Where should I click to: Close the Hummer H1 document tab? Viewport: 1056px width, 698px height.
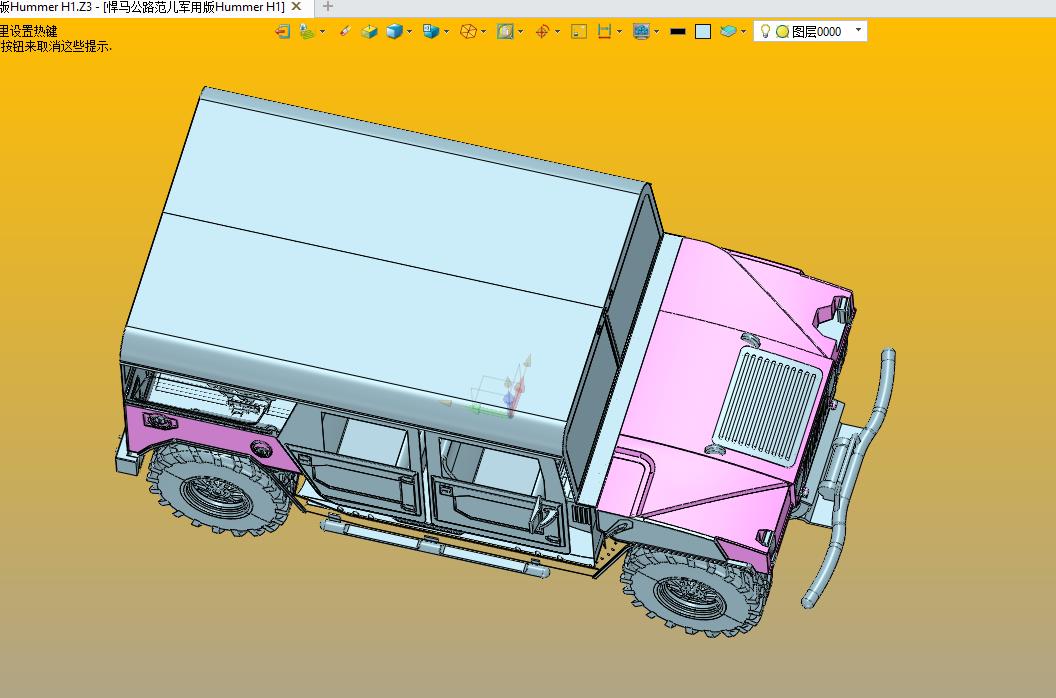[x=296, y=7]
